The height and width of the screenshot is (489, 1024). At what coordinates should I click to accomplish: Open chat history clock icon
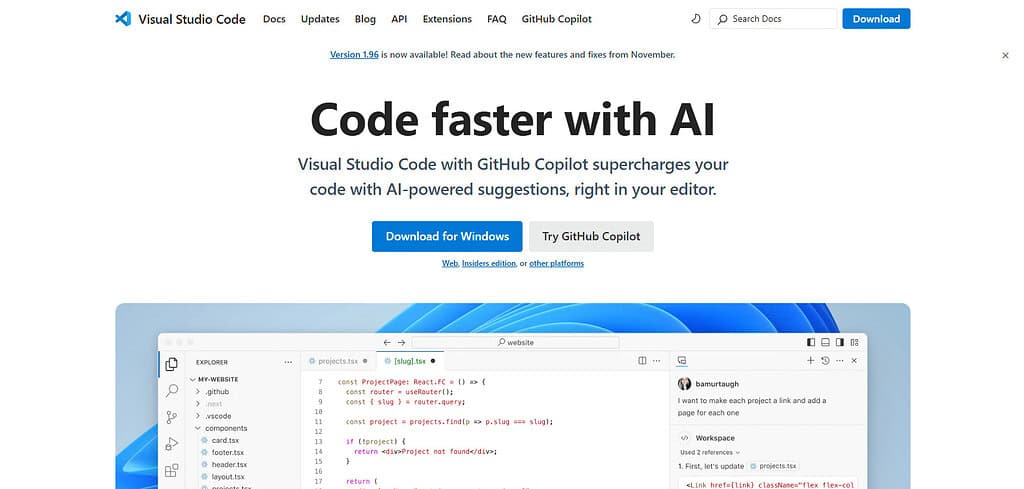(x=825, y=360)
